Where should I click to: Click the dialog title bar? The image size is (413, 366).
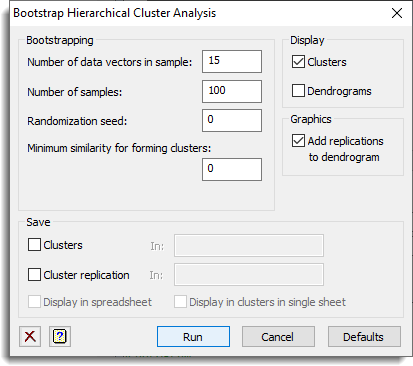[200, 13]
